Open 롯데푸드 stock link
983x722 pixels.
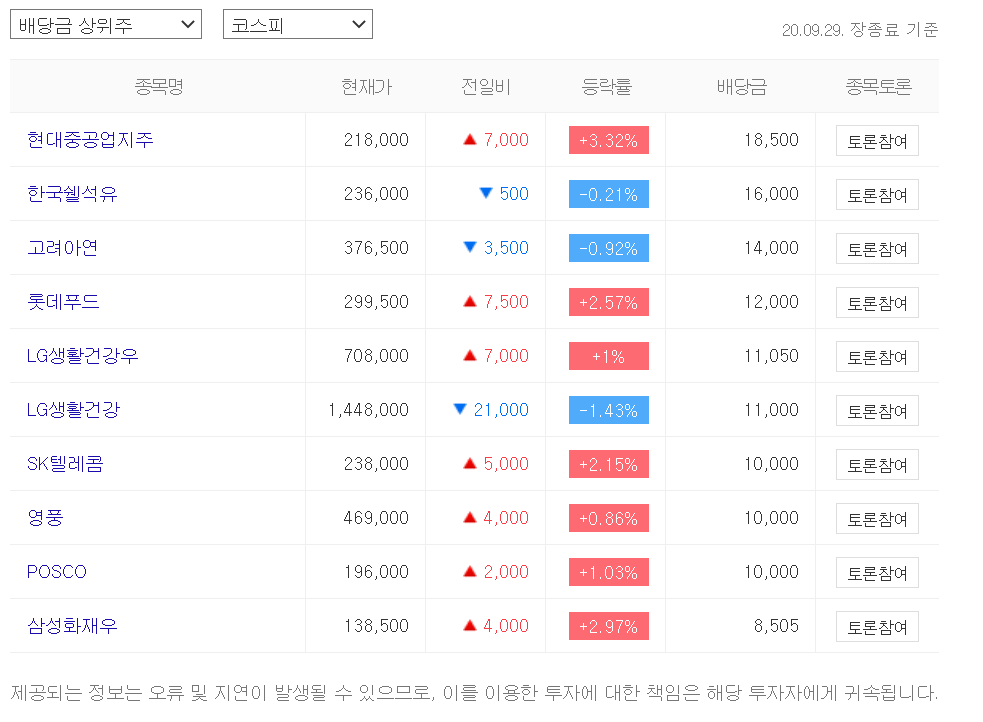(63, 301)
